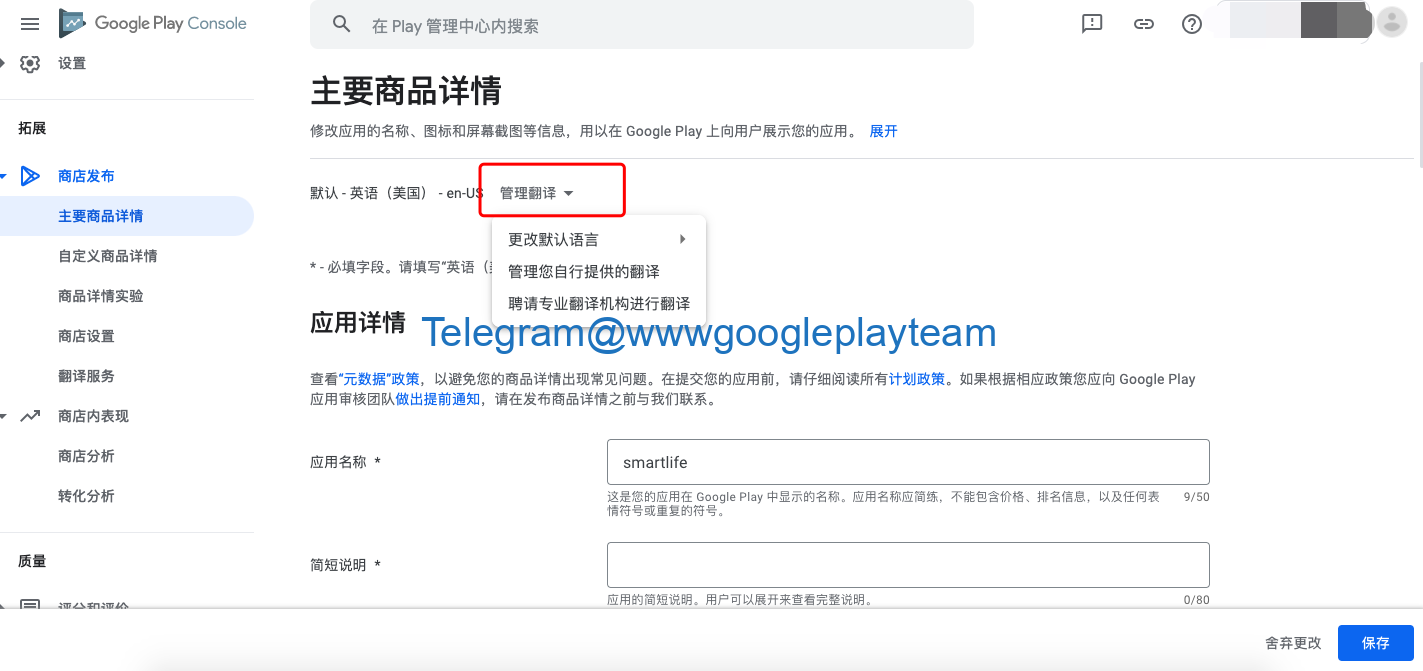Select 管理您自行提供的翻译 menu option

coord(599,272)
